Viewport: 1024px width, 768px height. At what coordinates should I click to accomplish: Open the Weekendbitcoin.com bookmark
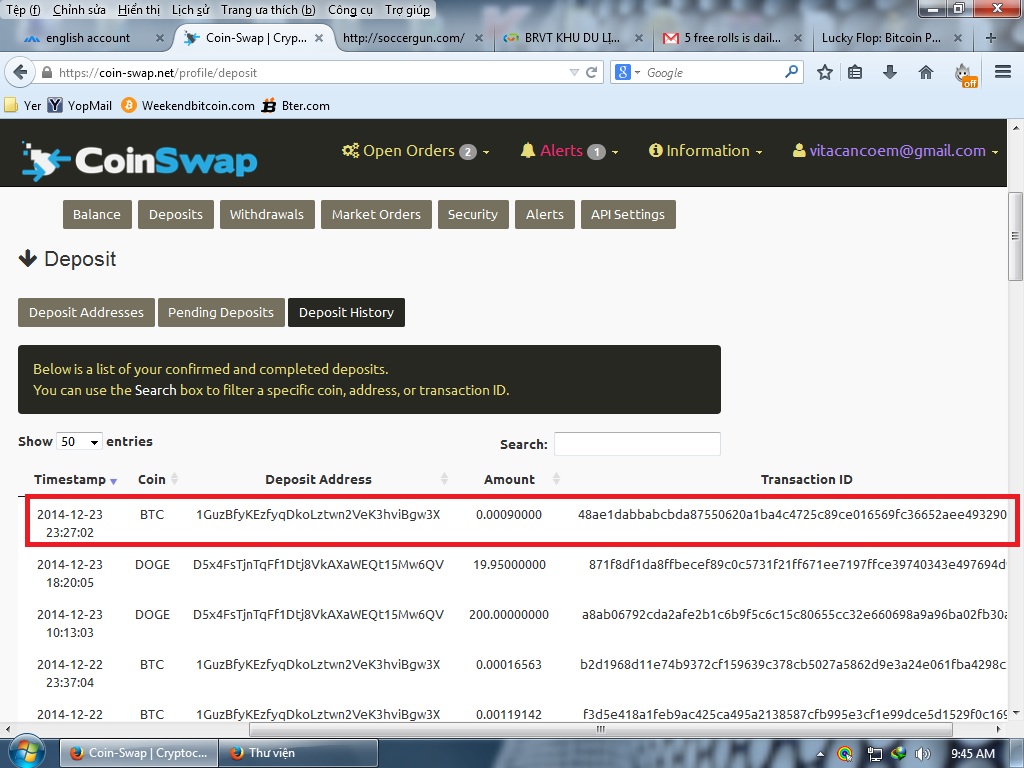[188, 105]
